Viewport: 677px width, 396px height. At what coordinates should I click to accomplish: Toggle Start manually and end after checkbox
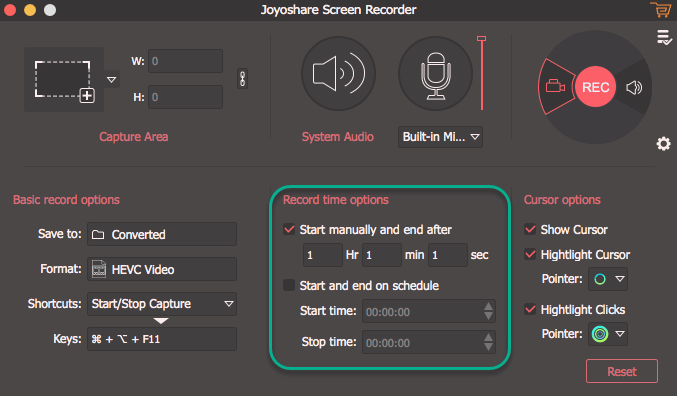289,229
